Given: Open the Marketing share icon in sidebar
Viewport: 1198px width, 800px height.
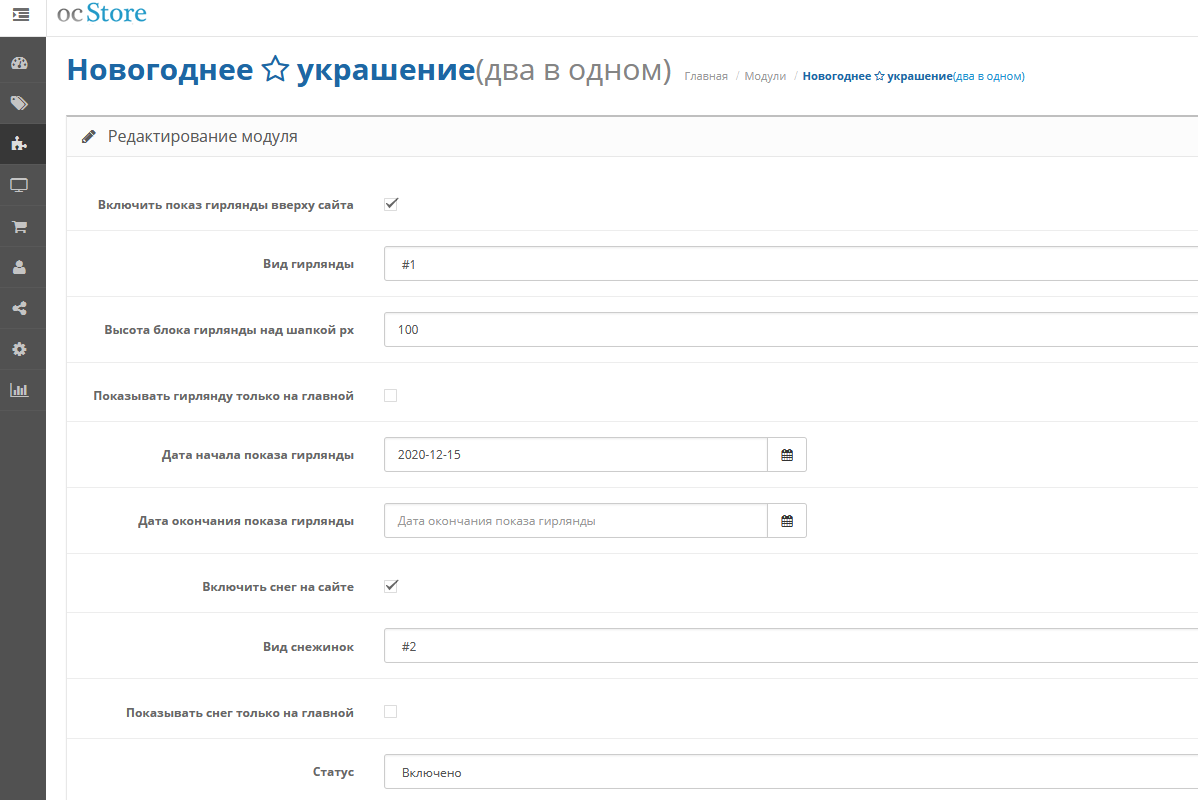Looking at the screenshot, I should tap(19, 308).
